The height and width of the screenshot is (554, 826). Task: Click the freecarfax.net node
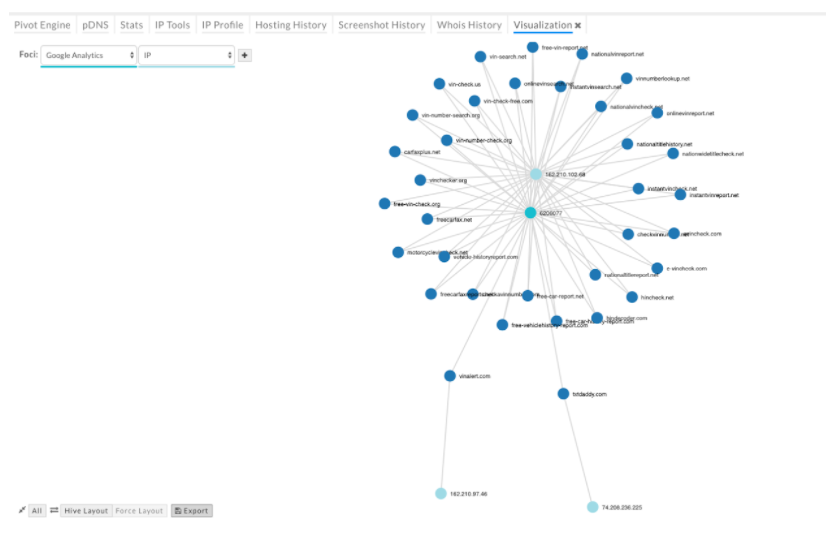427,219
